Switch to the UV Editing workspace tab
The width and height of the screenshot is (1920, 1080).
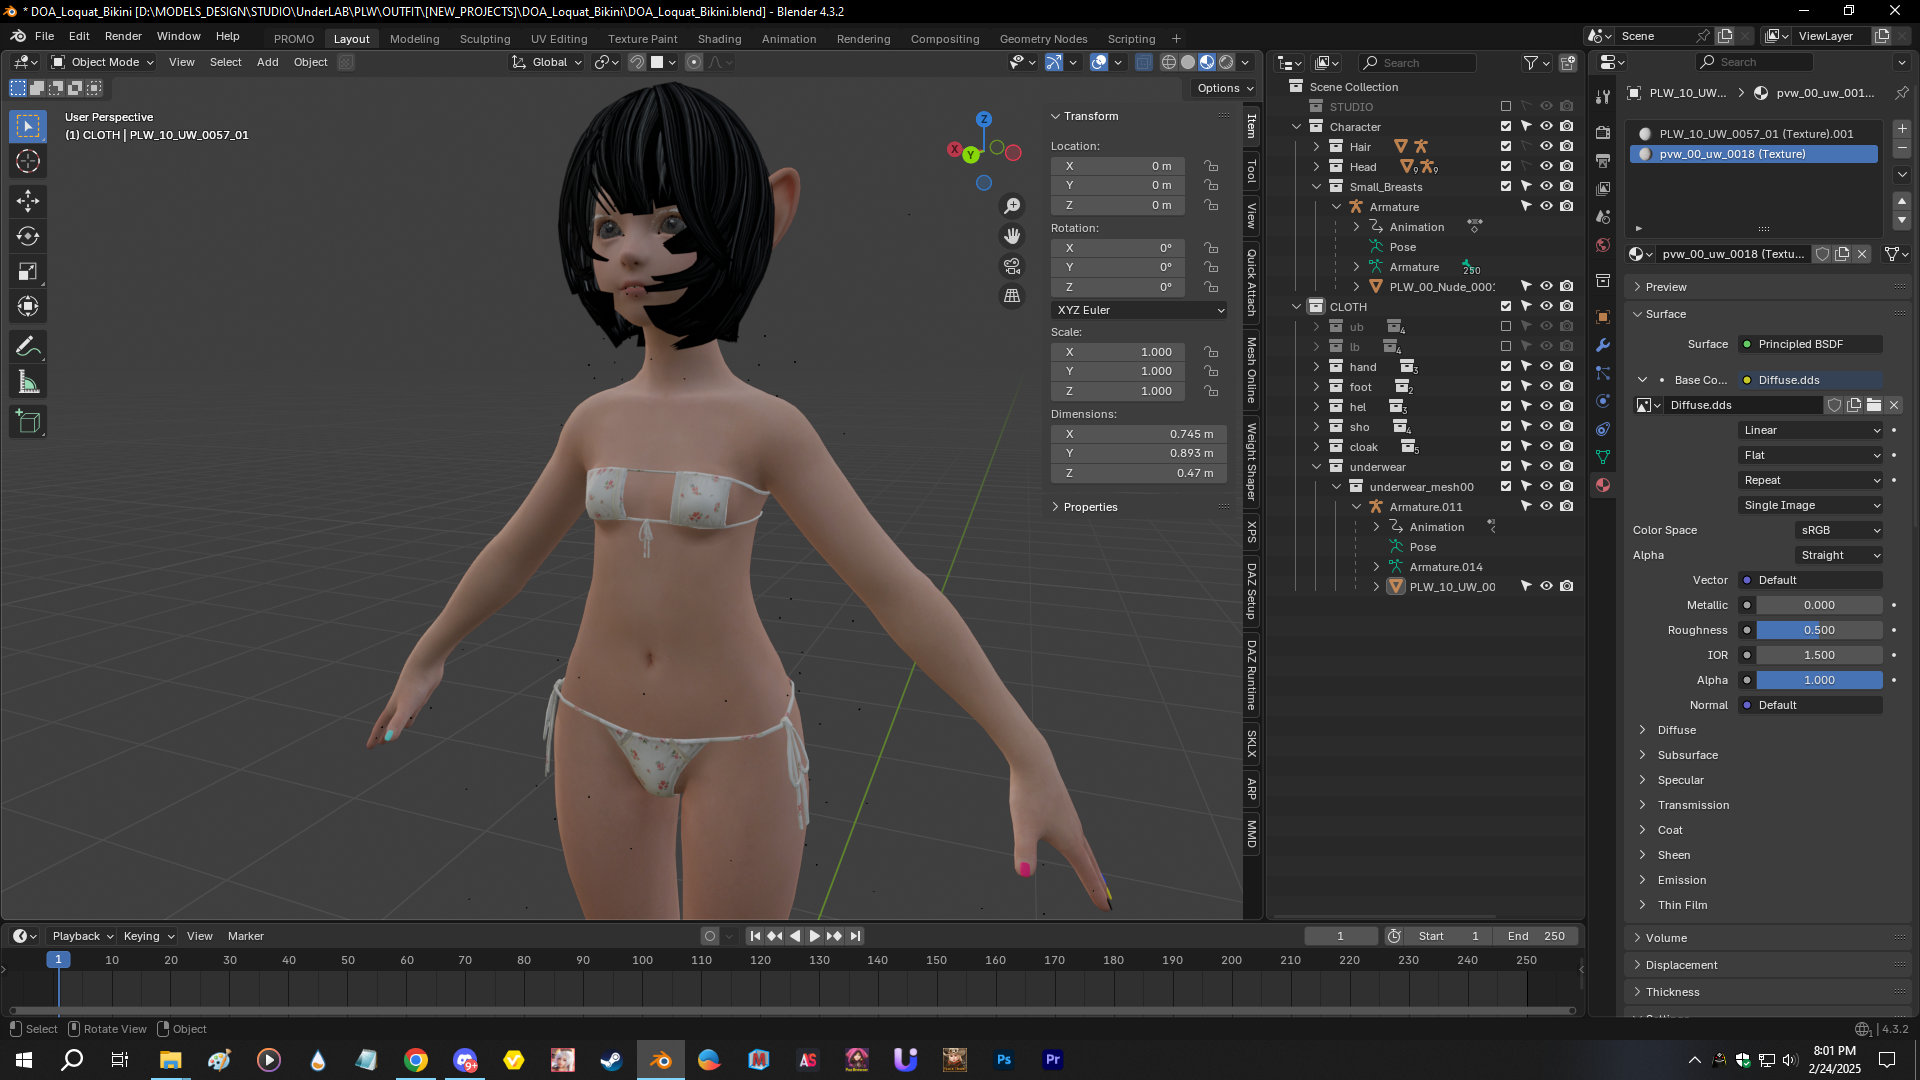pyautogui.click(x=559, y=38)
